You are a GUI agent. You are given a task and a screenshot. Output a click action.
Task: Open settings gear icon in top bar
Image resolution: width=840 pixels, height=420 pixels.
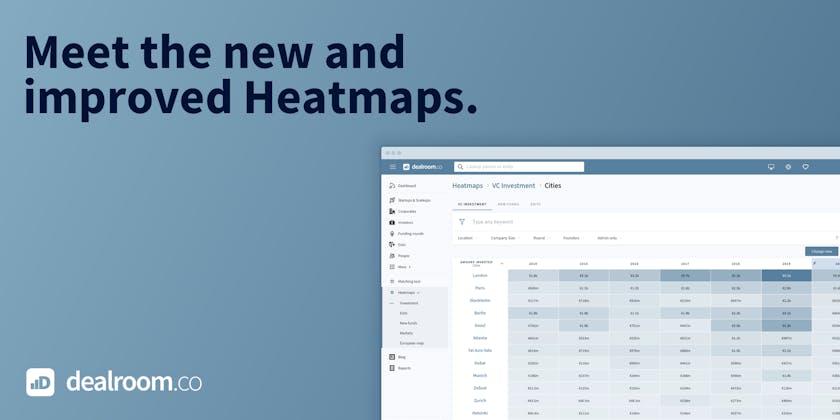pos(788,167)
